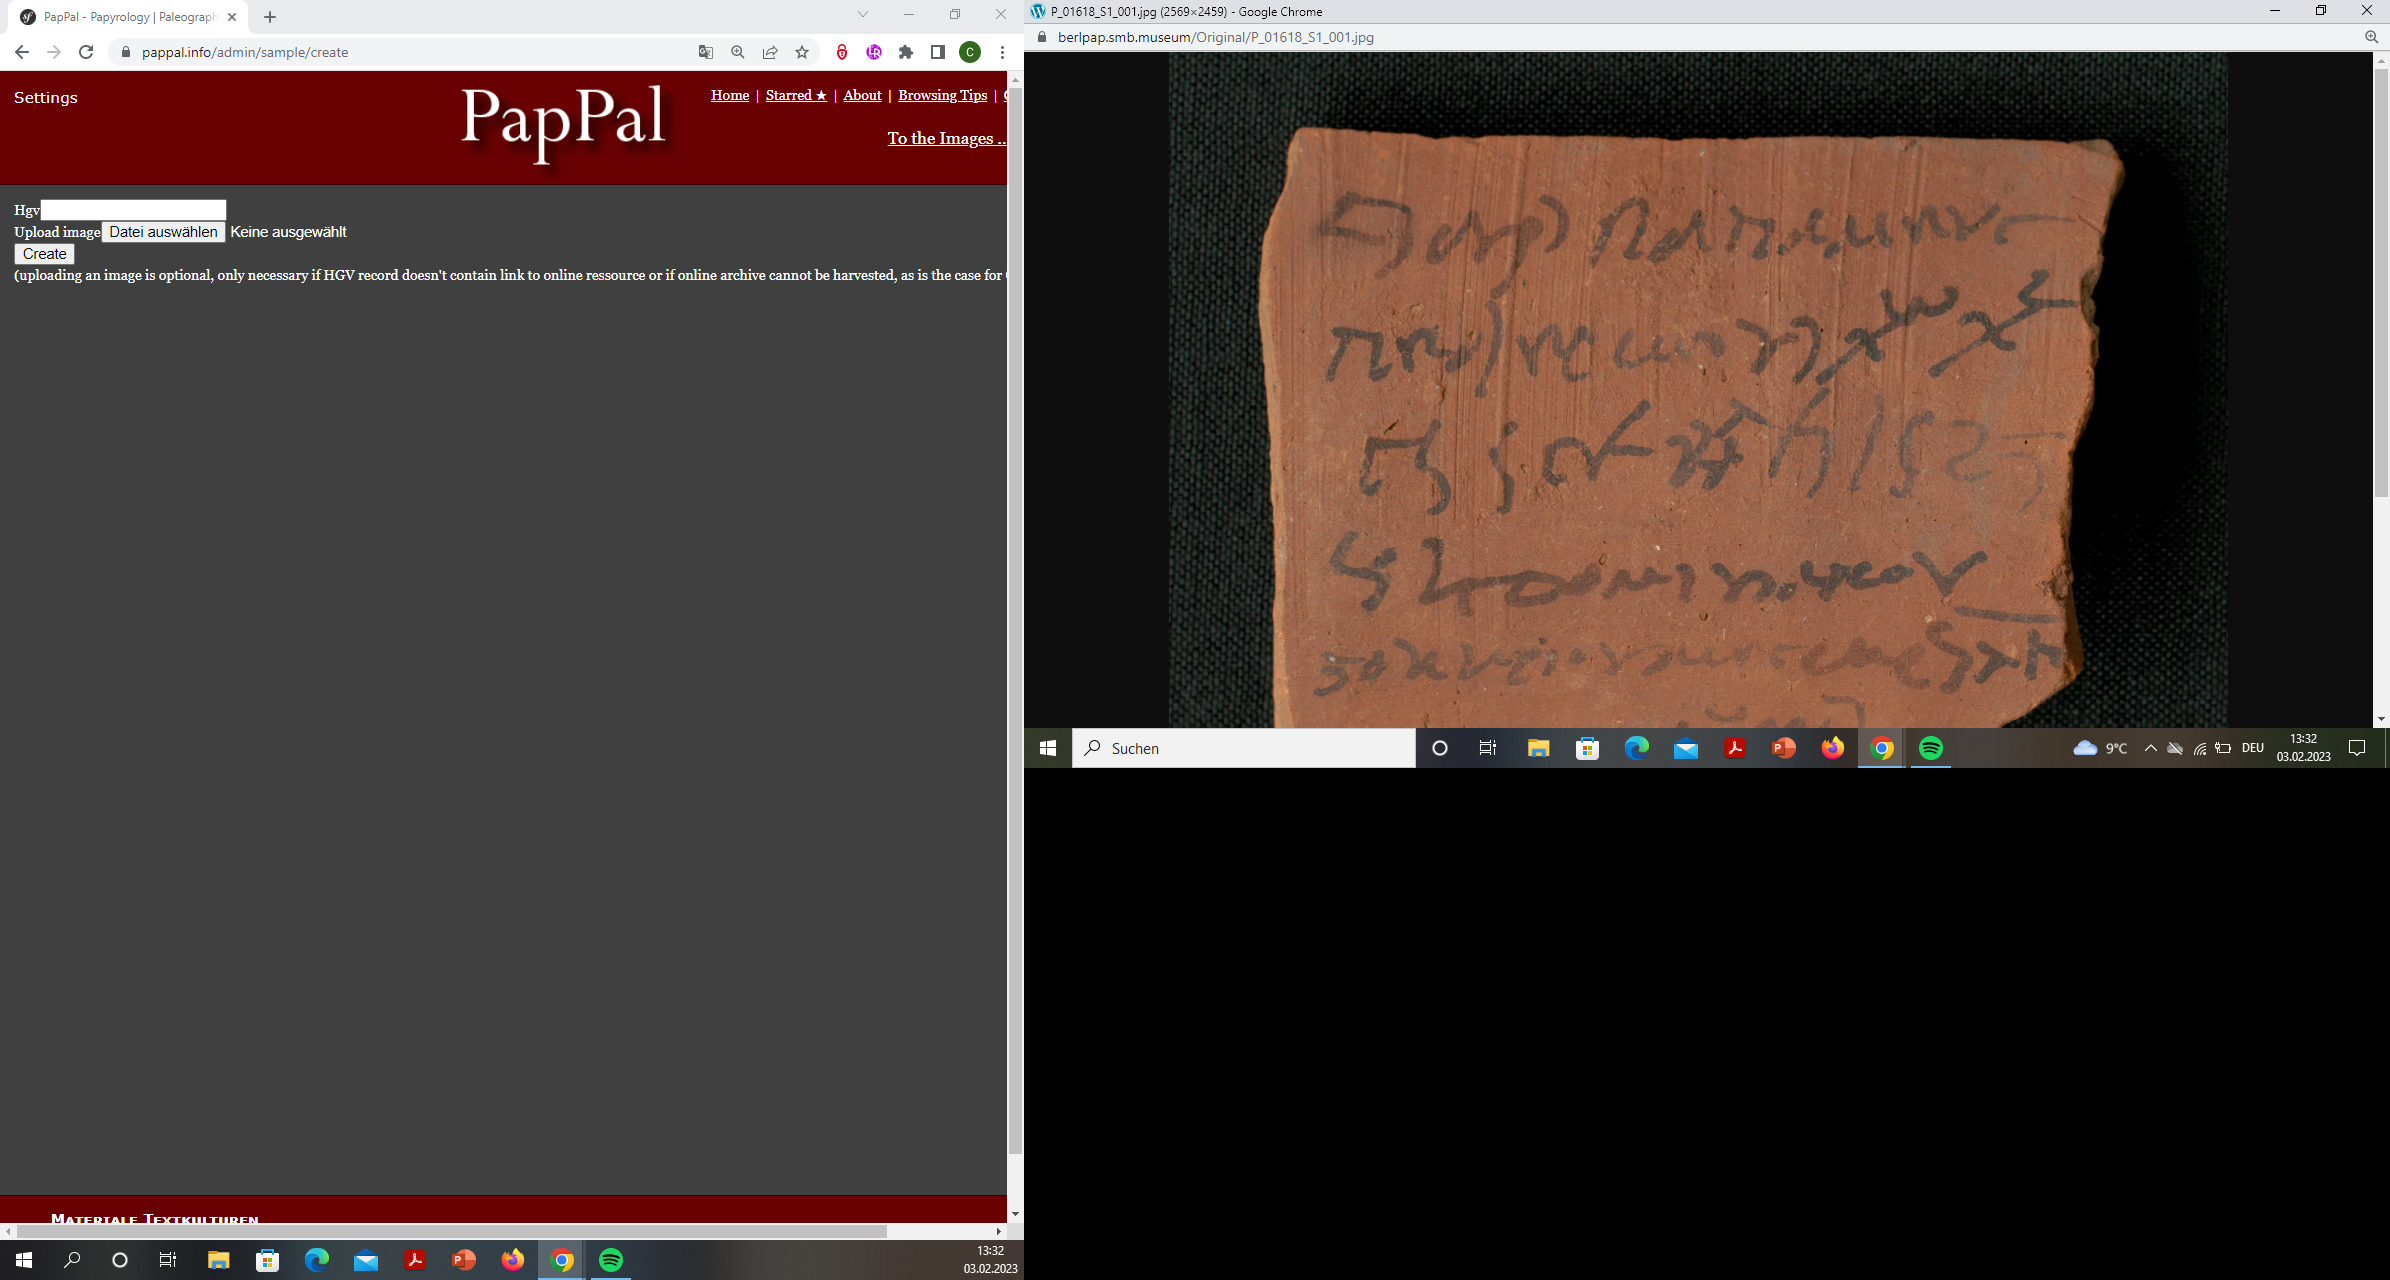Focus the Hgv input field
The image size is (2390, 1280).
point(133,210)
